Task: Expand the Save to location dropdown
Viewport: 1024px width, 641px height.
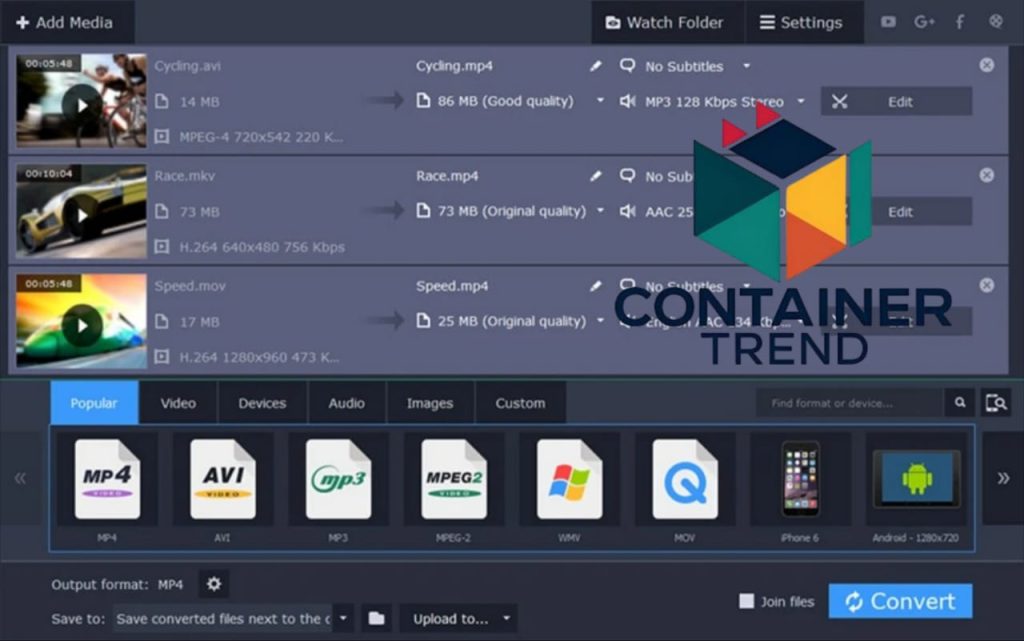Action: pyautogui.click(x=343, y=618)
